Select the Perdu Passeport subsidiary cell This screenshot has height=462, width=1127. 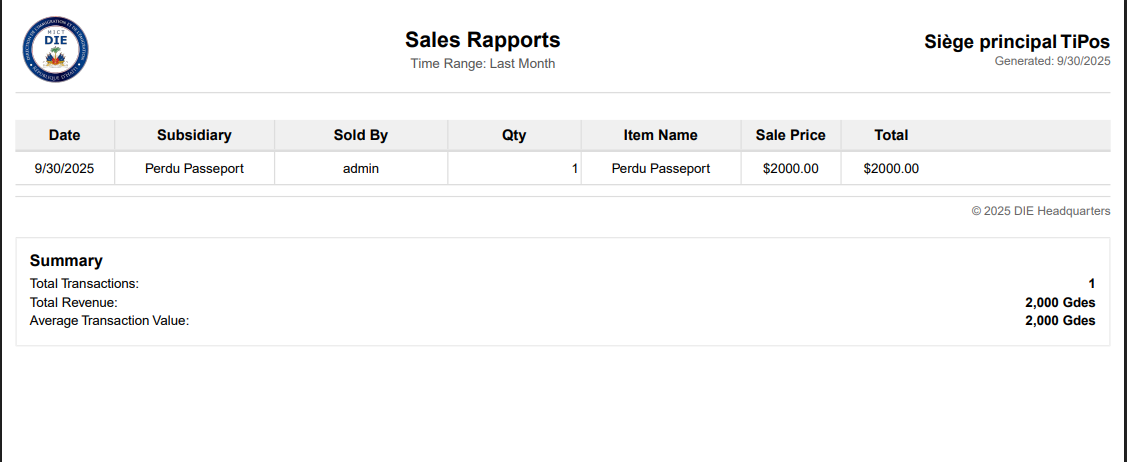194,169
